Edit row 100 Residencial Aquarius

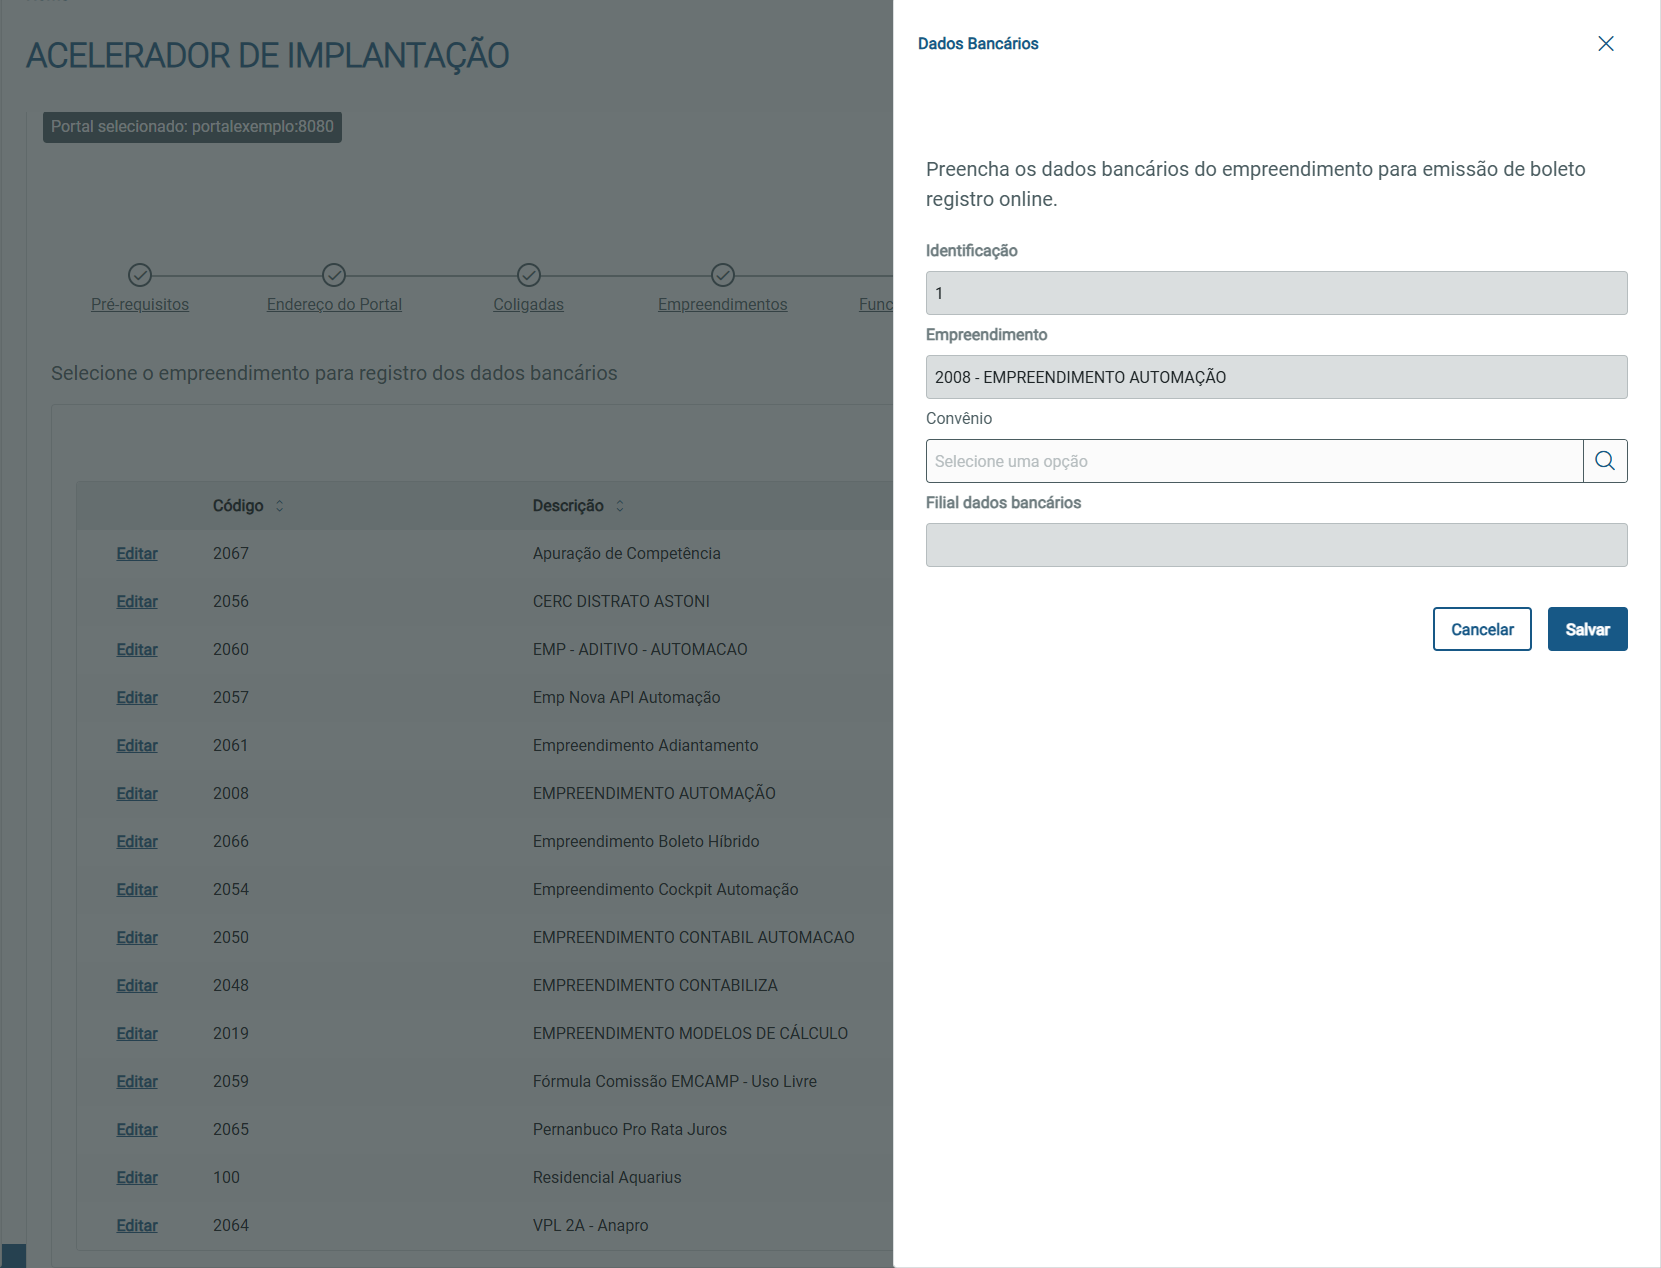point(137,1178)
